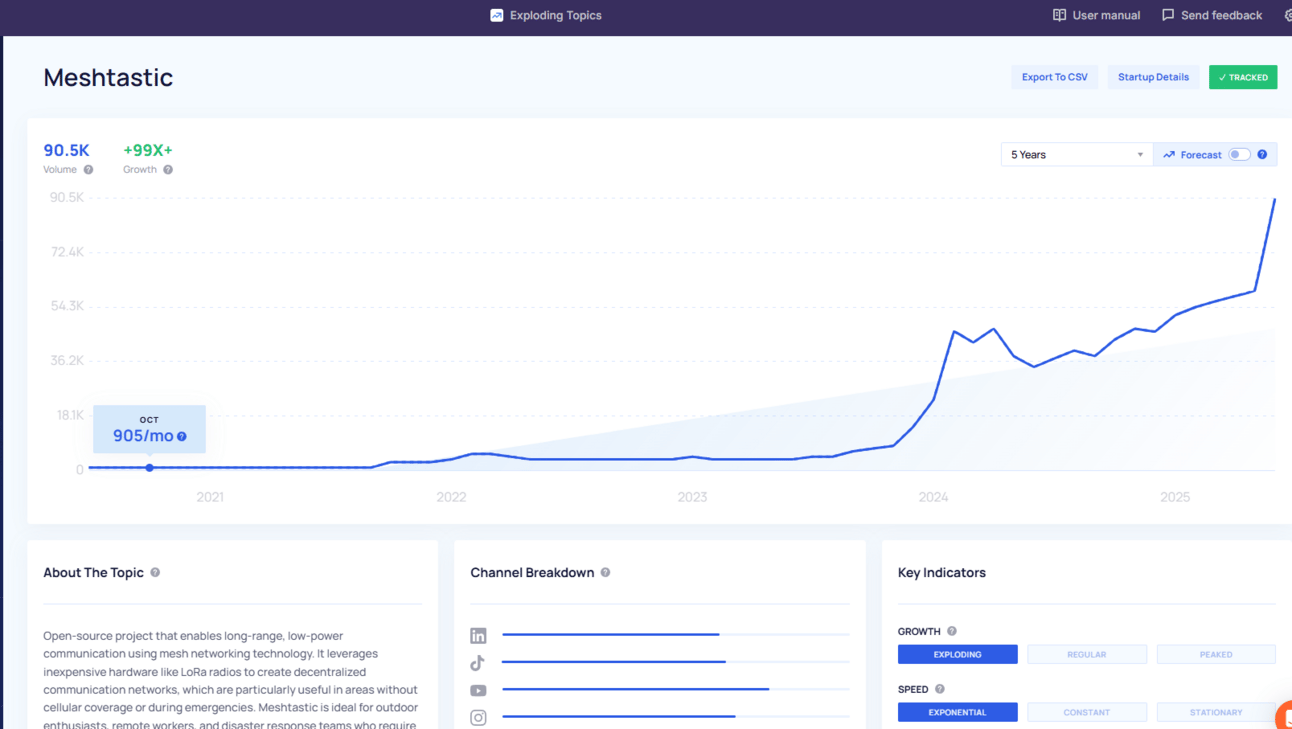Open the 5 Years timeframe dropdown
The image size is (1292, 729).
point(1077,155)
